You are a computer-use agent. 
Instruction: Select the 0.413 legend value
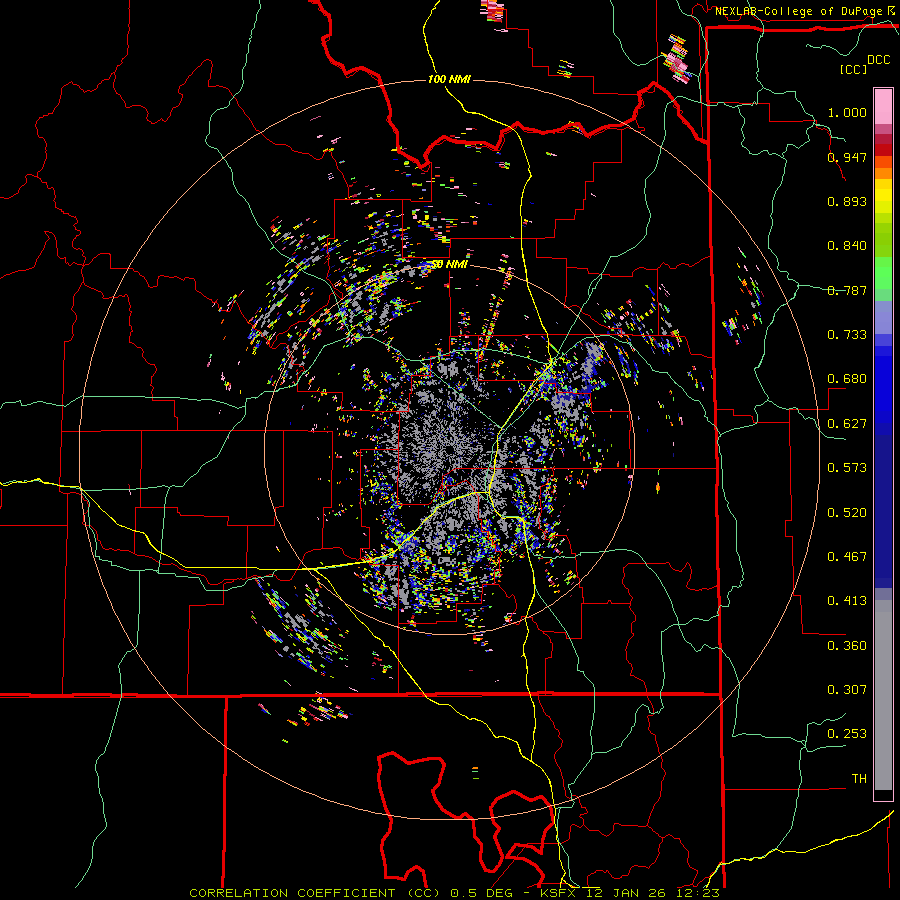tap(847, 601)
